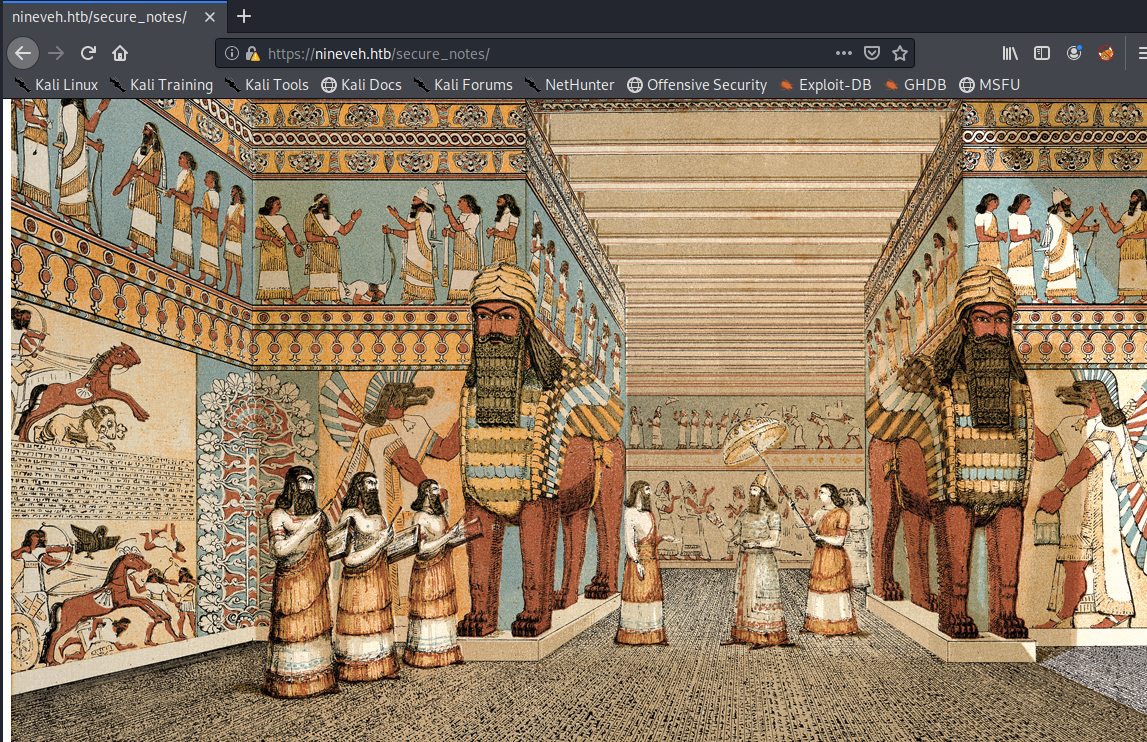The height and width of the screenshot is (742, 1147).
Task: Save page to Pocket
Action: tap(872, 53)
